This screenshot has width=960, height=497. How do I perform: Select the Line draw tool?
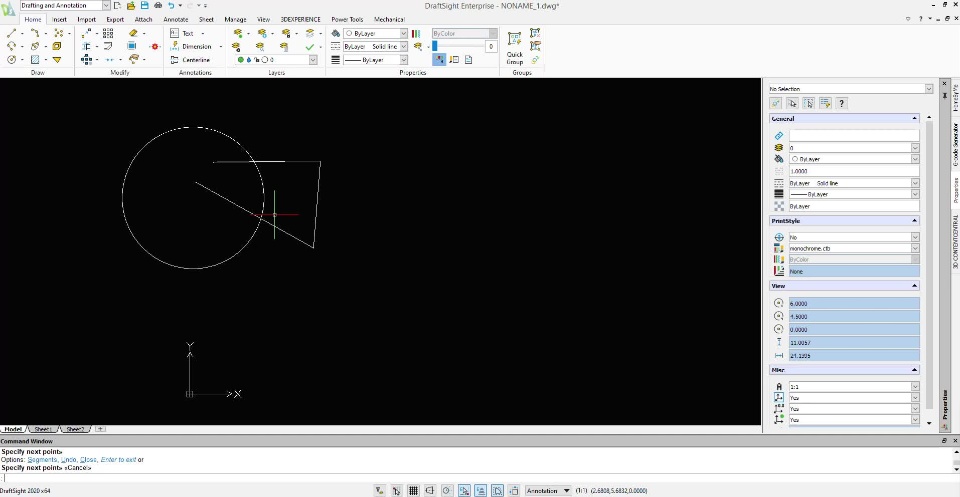[x=11, y=33]
